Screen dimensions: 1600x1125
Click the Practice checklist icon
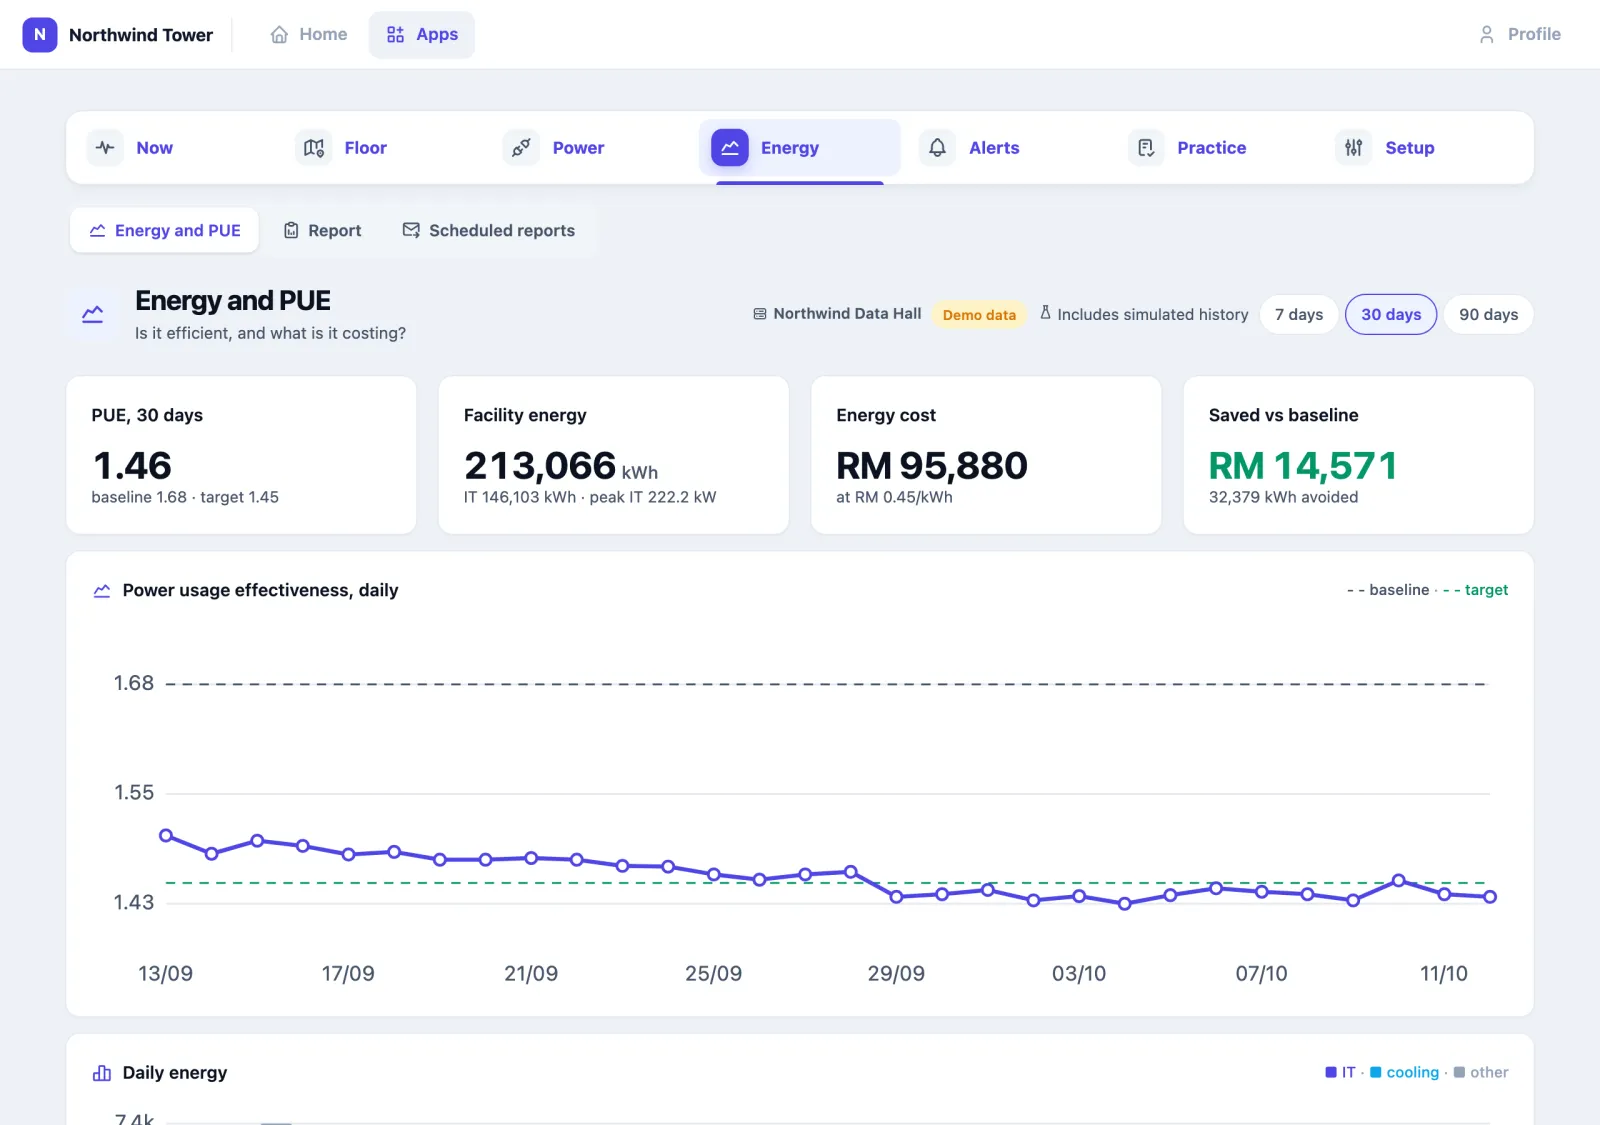click(1146, 148)
